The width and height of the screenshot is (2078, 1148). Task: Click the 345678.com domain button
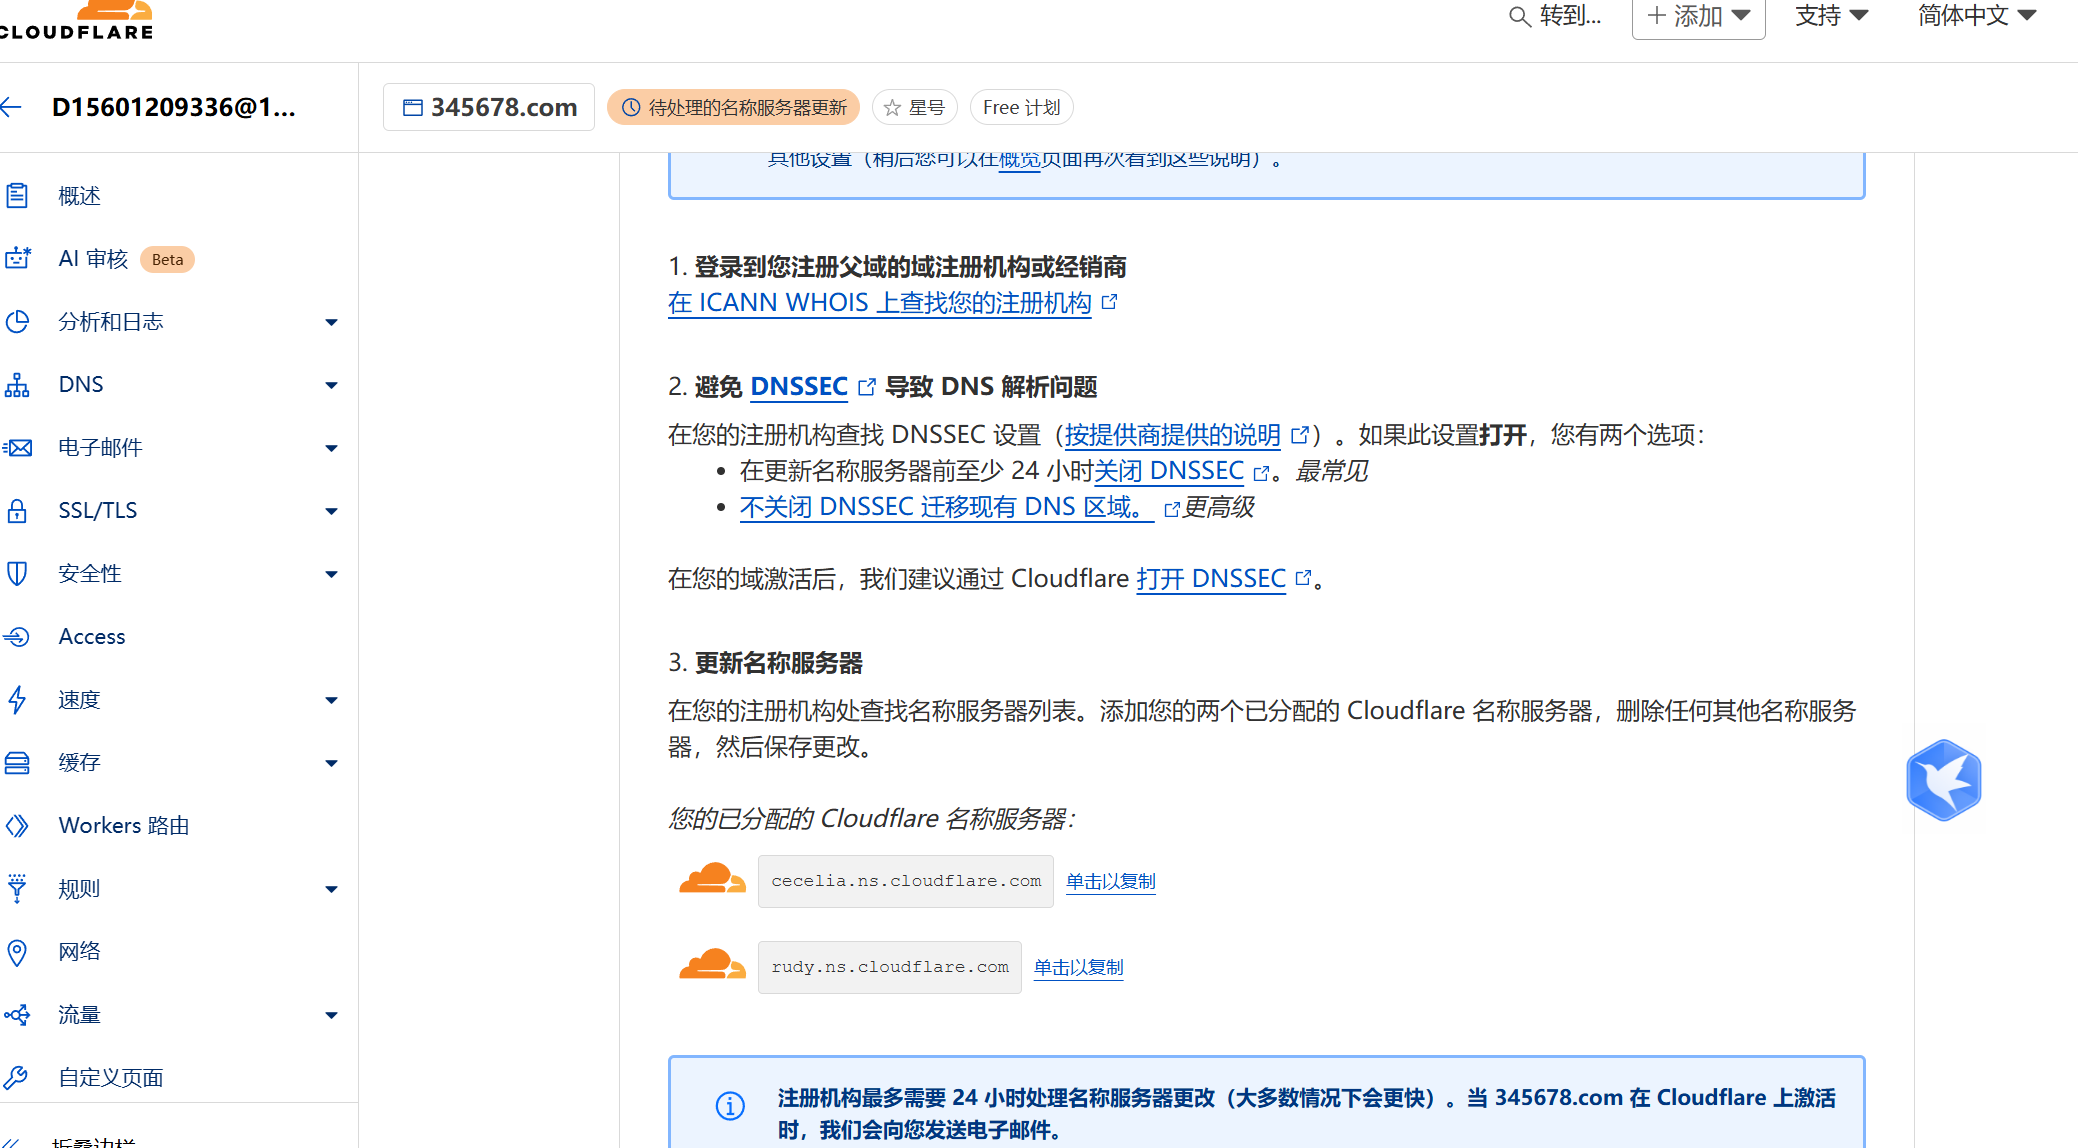coord(489,107)
